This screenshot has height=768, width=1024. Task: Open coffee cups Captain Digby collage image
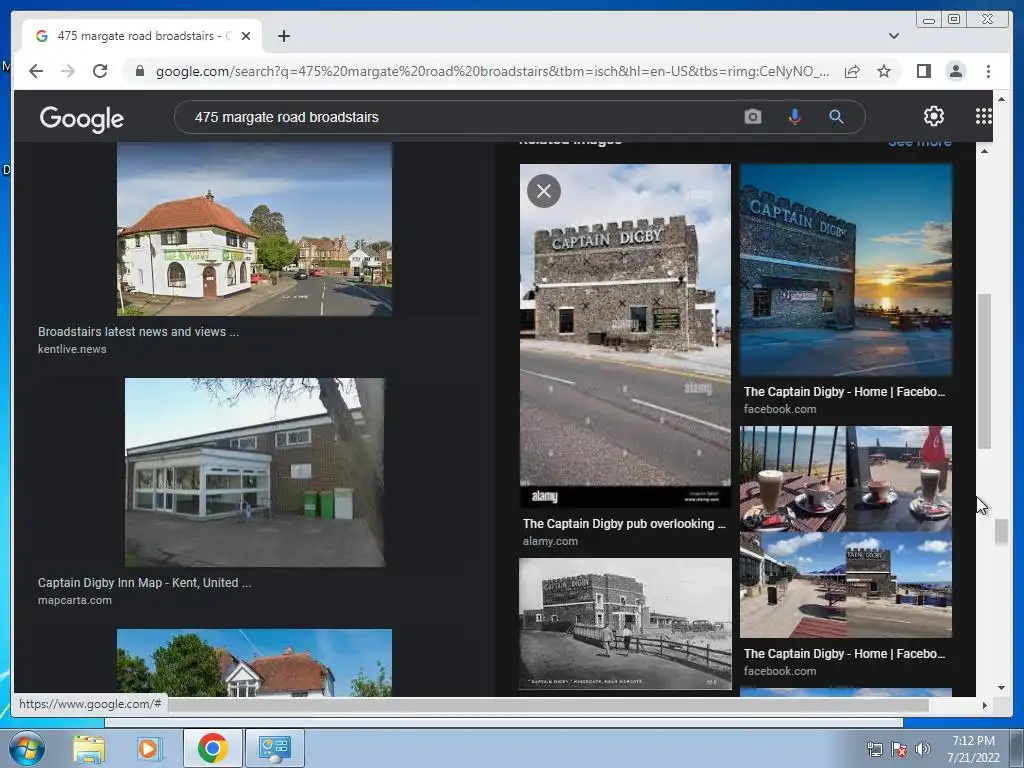[846, 532]
